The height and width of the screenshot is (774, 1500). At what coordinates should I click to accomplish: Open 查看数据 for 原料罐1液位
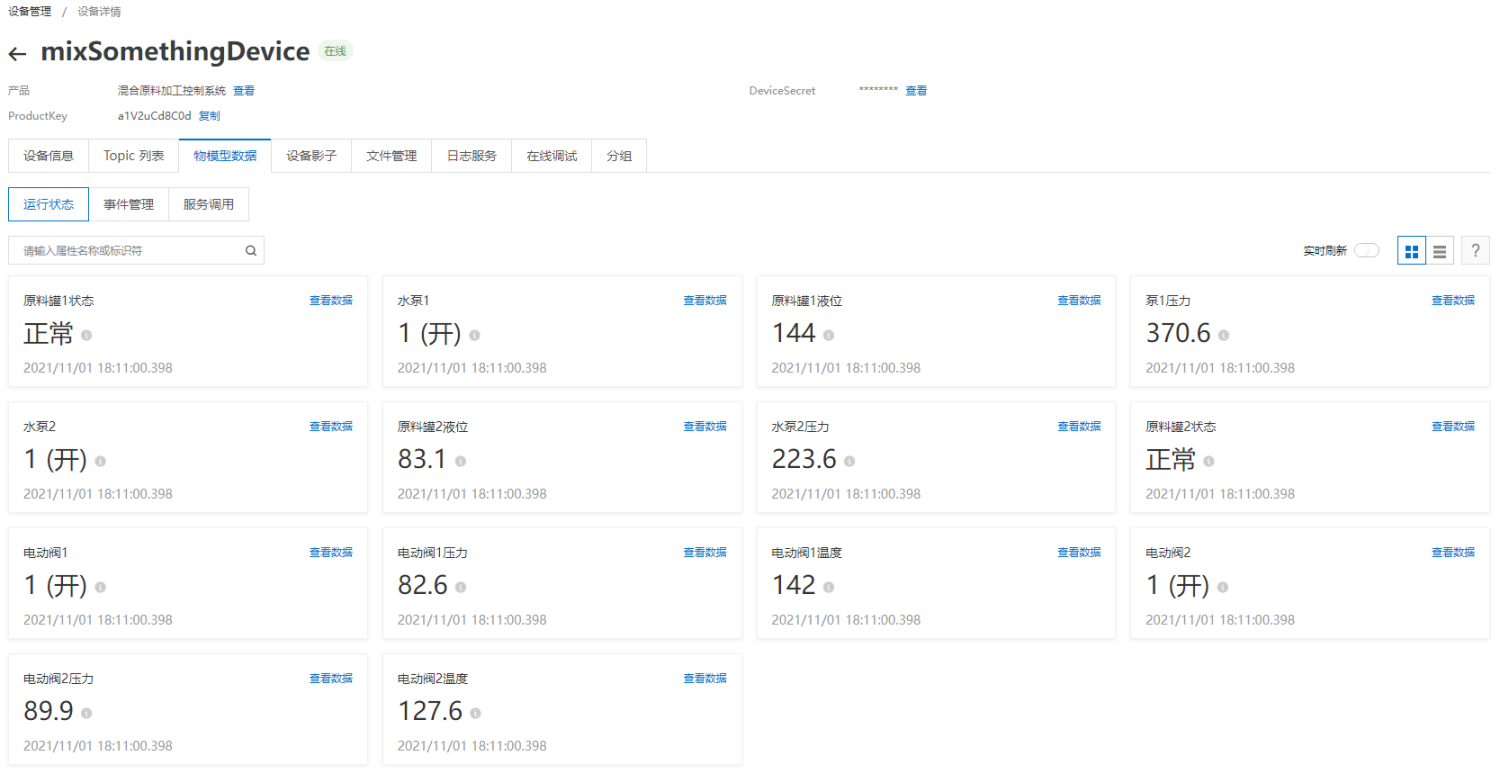(1079, 300)
